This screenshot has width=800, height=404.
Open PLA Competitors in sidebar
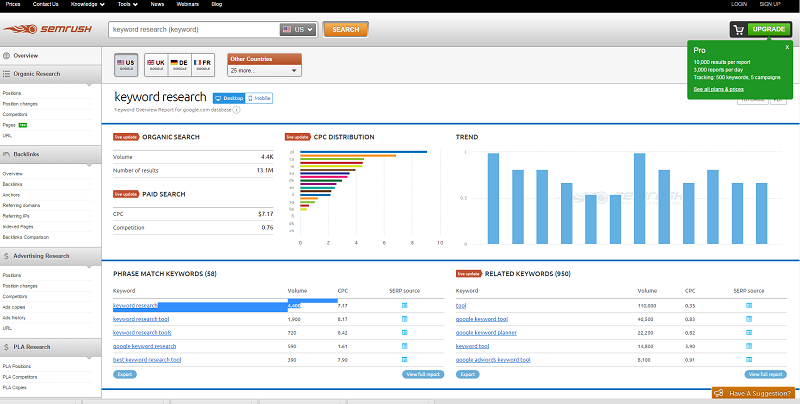point(20,377)
